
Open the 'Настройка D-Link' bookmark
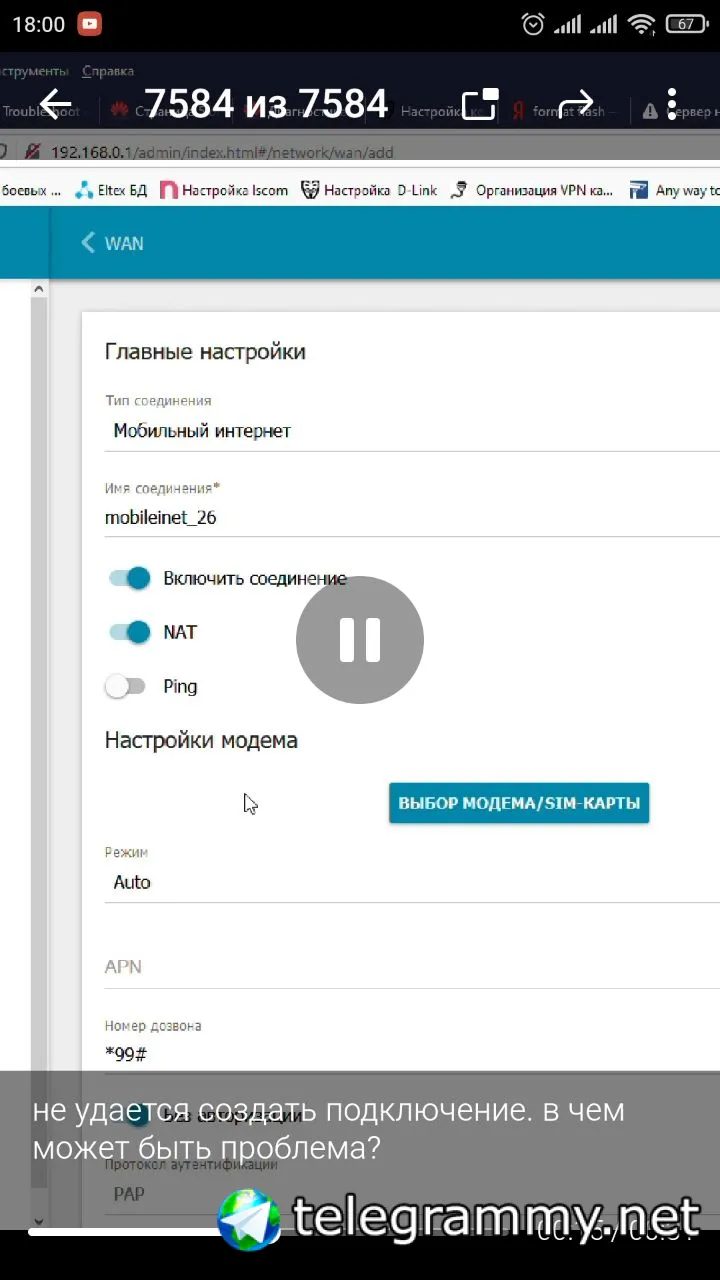coord(369,190)
